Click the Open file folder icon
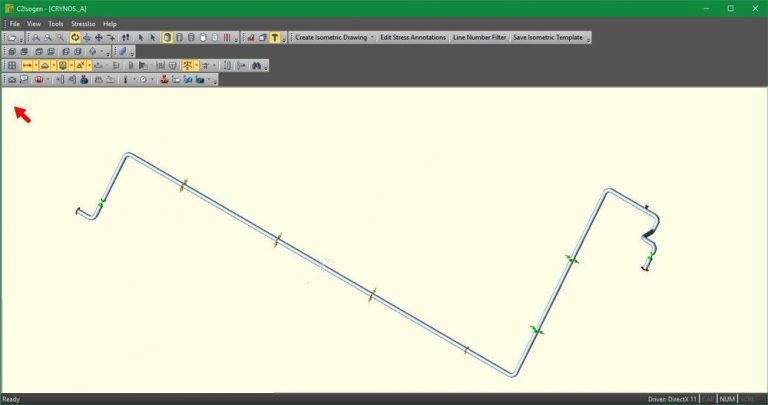 (11, 37)
